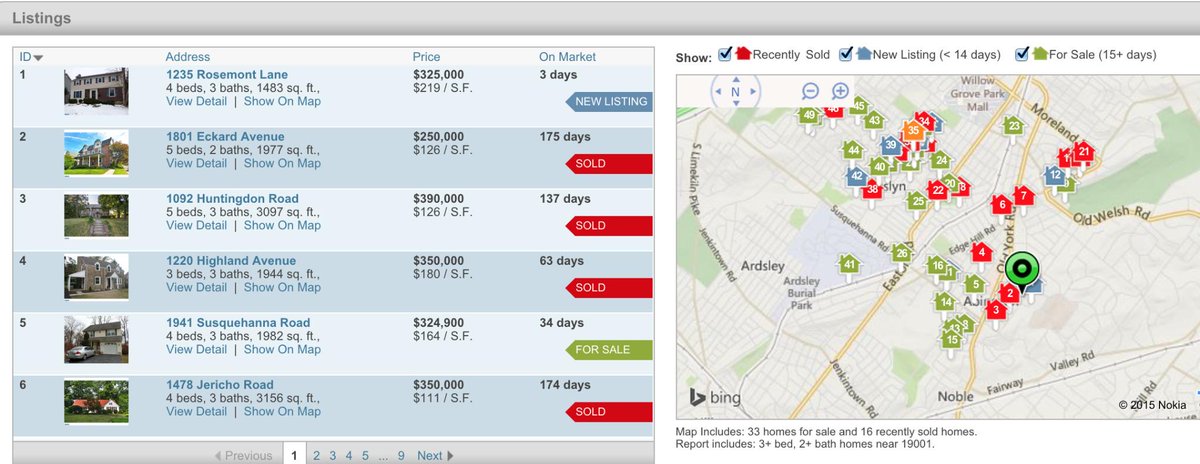Click Next page link
Viewport: 1200px width, 464px height.
435,456
